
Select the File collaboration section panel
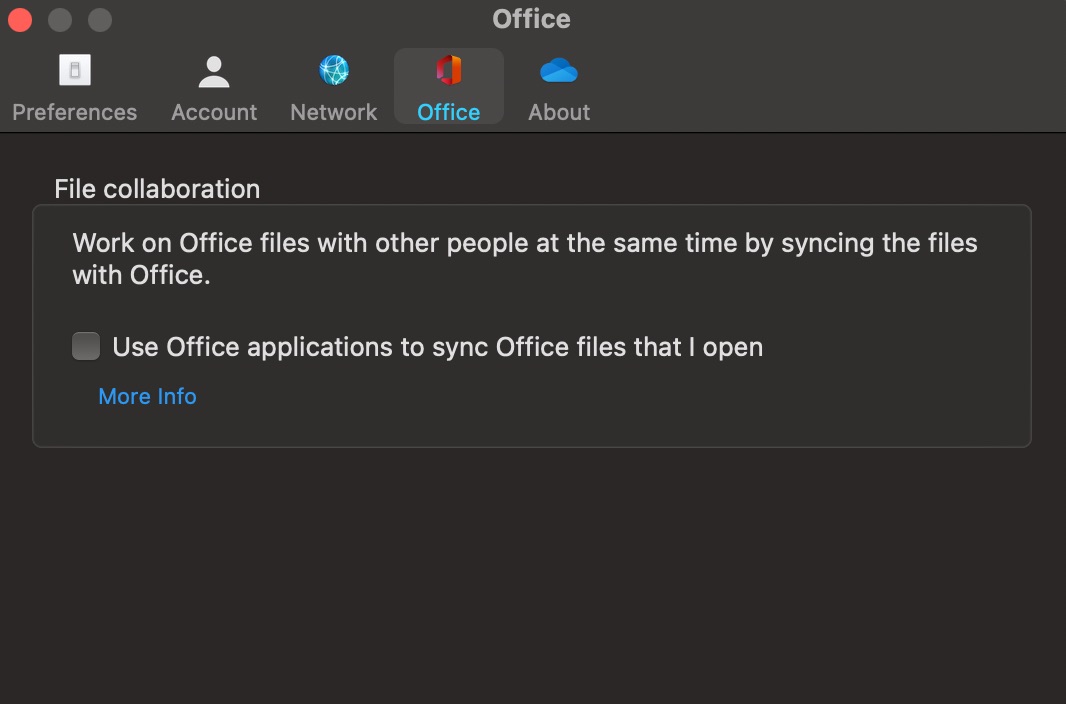pos(532,325)
